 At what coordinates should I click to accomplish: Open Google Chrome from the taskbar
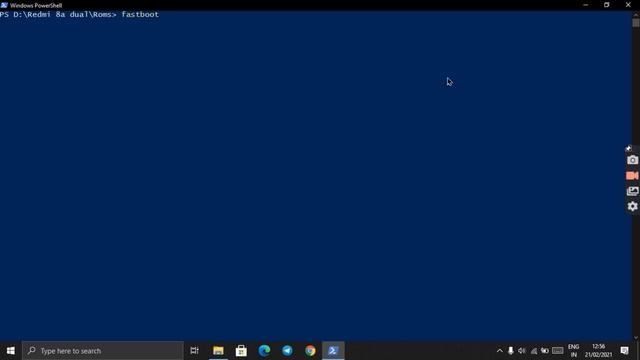point(310,351)
